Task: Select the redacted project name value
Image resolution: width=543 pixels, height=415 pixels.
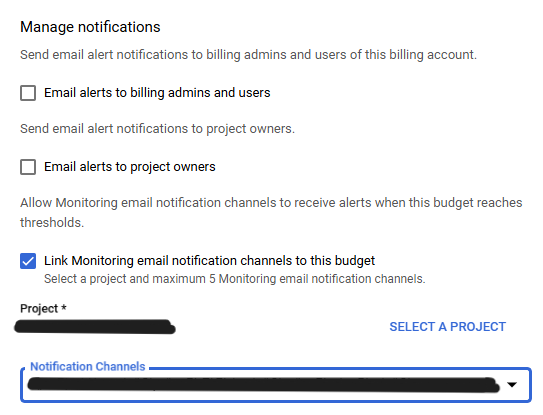Action: pyautogui.click(x=95, y=327)
